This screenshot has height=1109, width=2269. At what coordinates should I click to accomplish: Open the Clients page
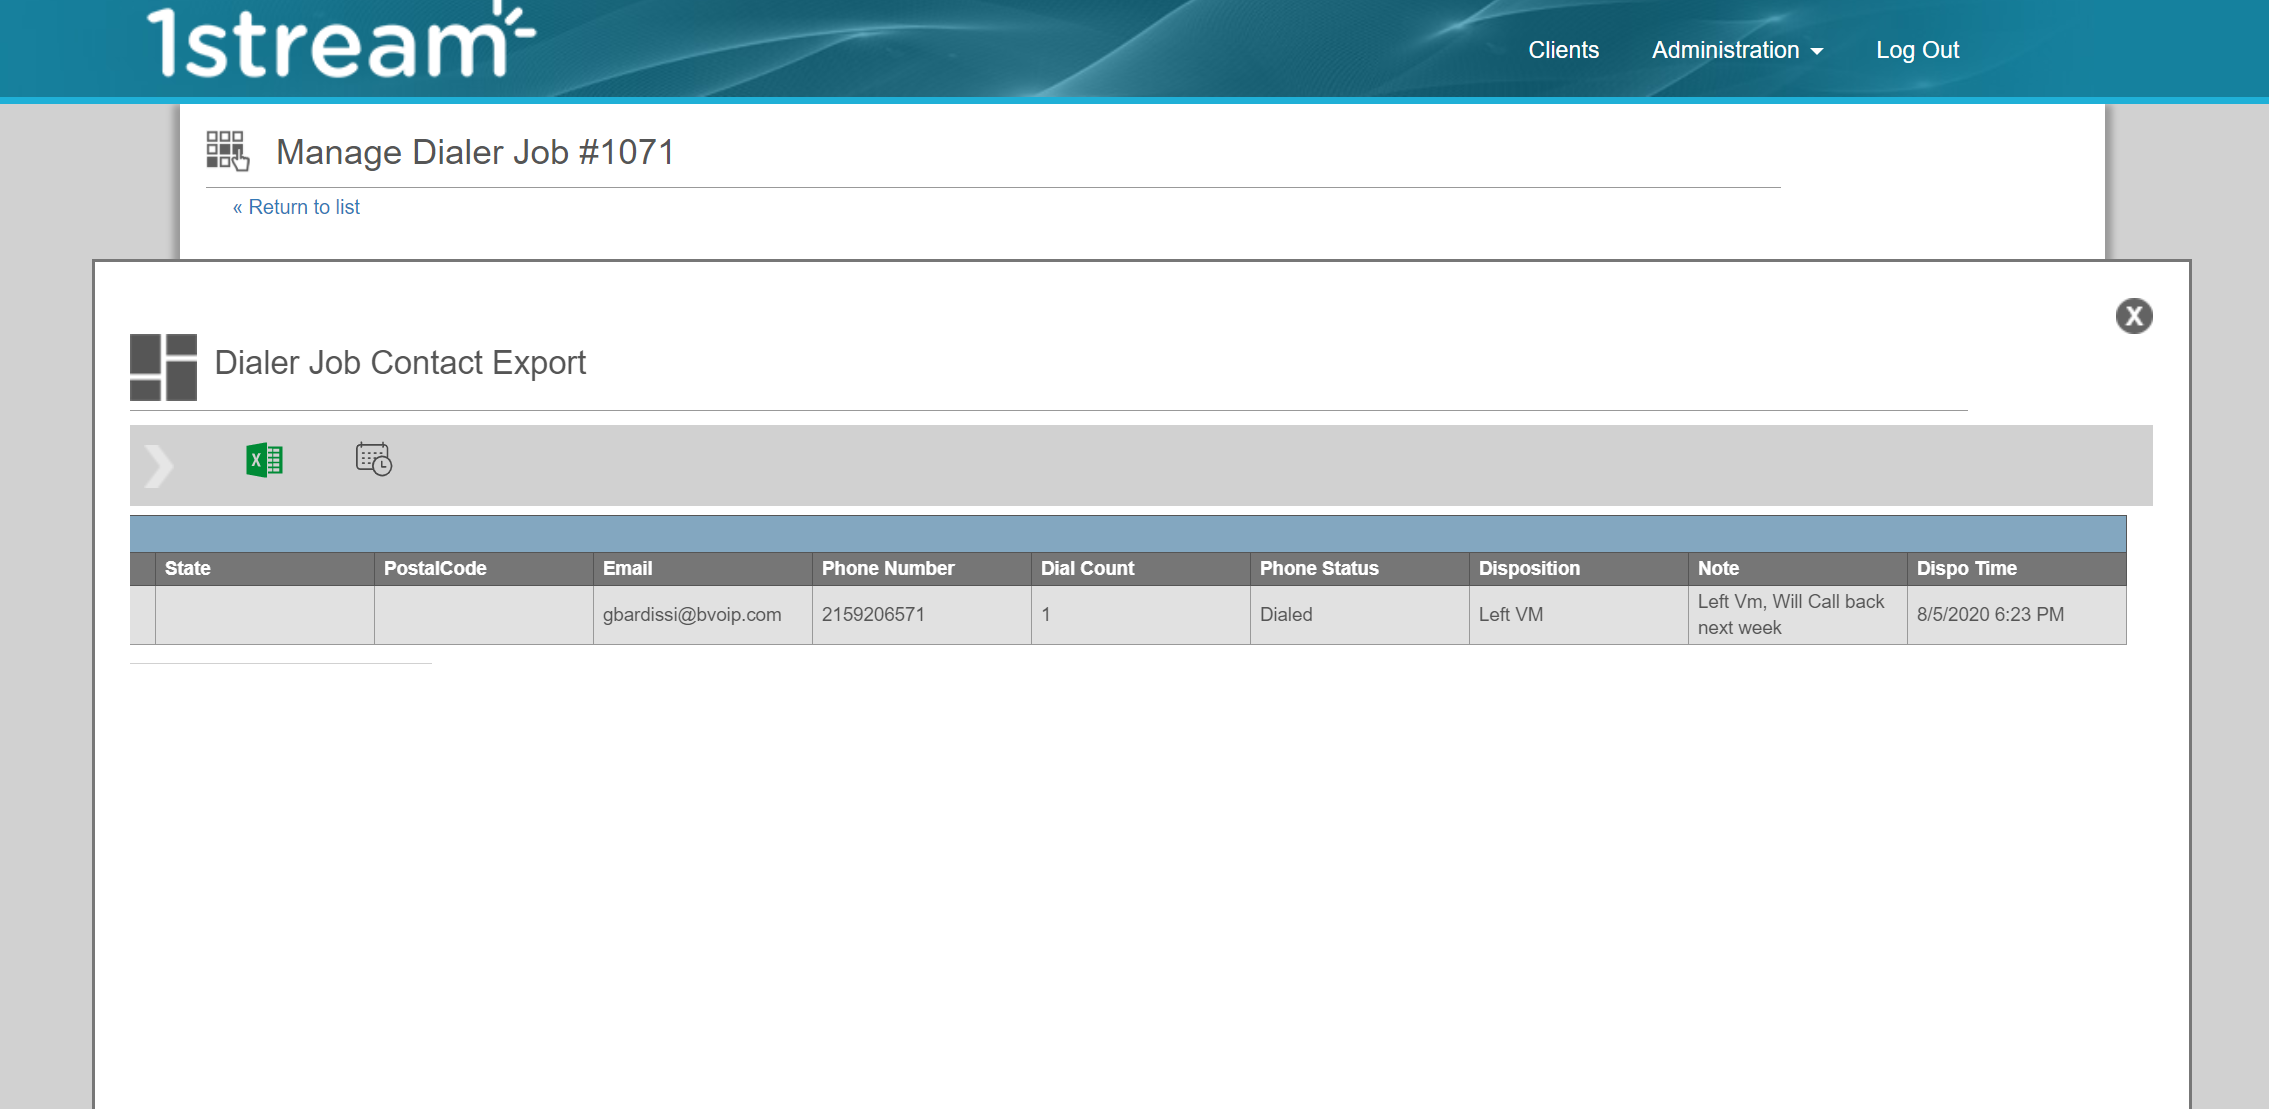point(1563,50)
